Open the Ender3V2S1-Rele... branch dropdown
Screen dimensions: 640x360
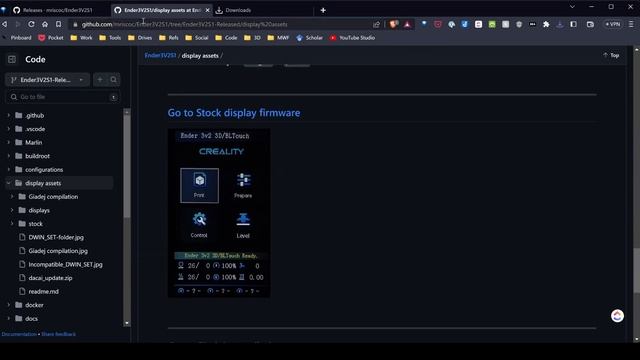tap(47, 80)
